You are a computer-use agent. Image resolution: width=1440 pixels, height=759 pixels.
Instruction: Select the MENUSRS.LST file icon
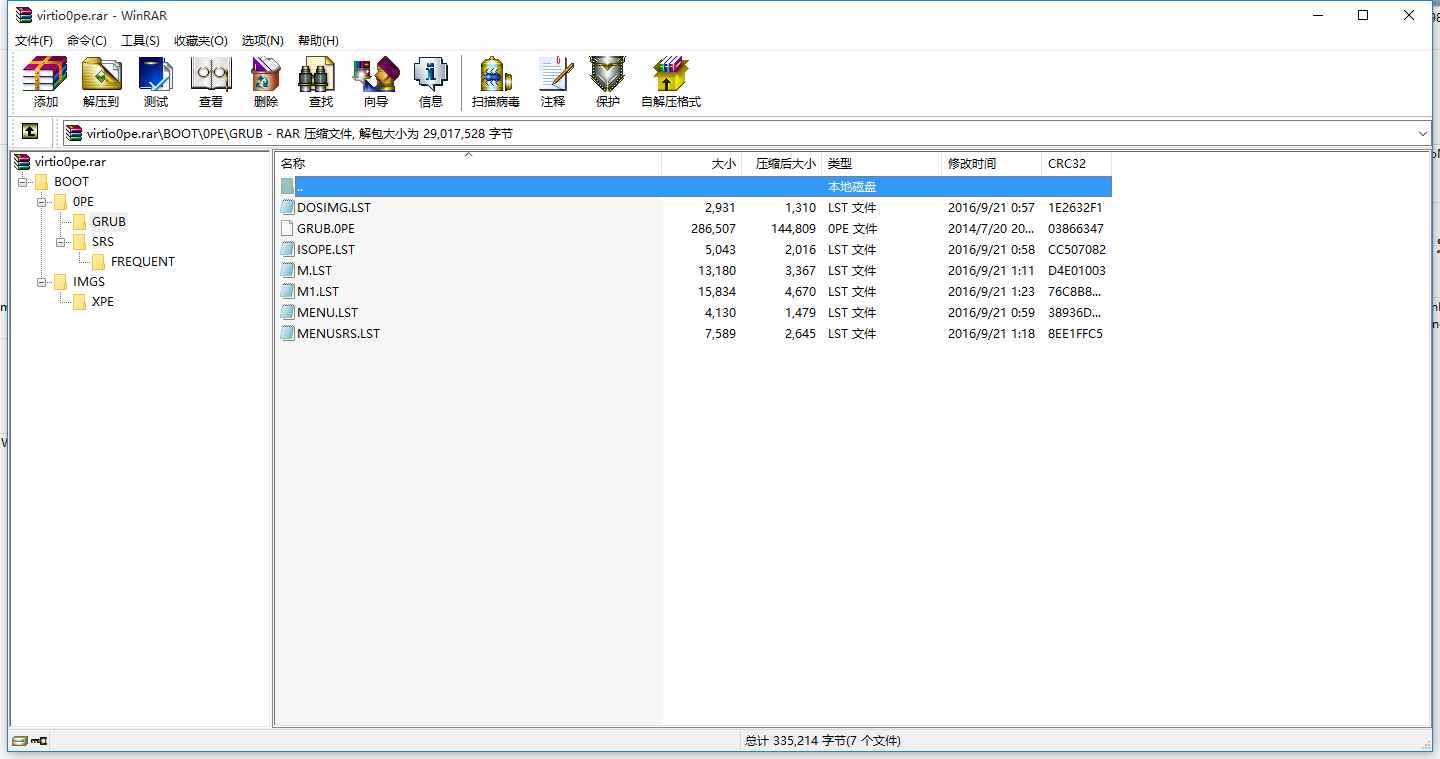[288, 334]
